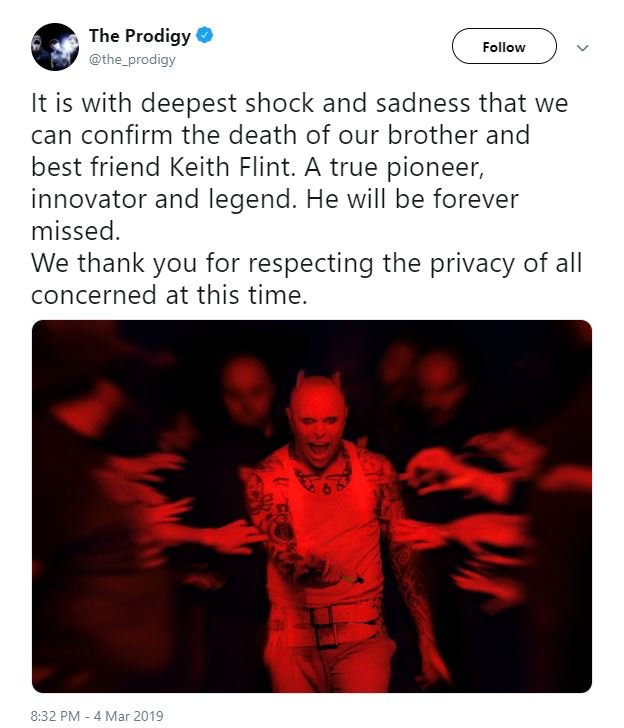The image size is (624, 728).
Task: Click the phrase 'brother and' in the tweet
Action: 458,135
